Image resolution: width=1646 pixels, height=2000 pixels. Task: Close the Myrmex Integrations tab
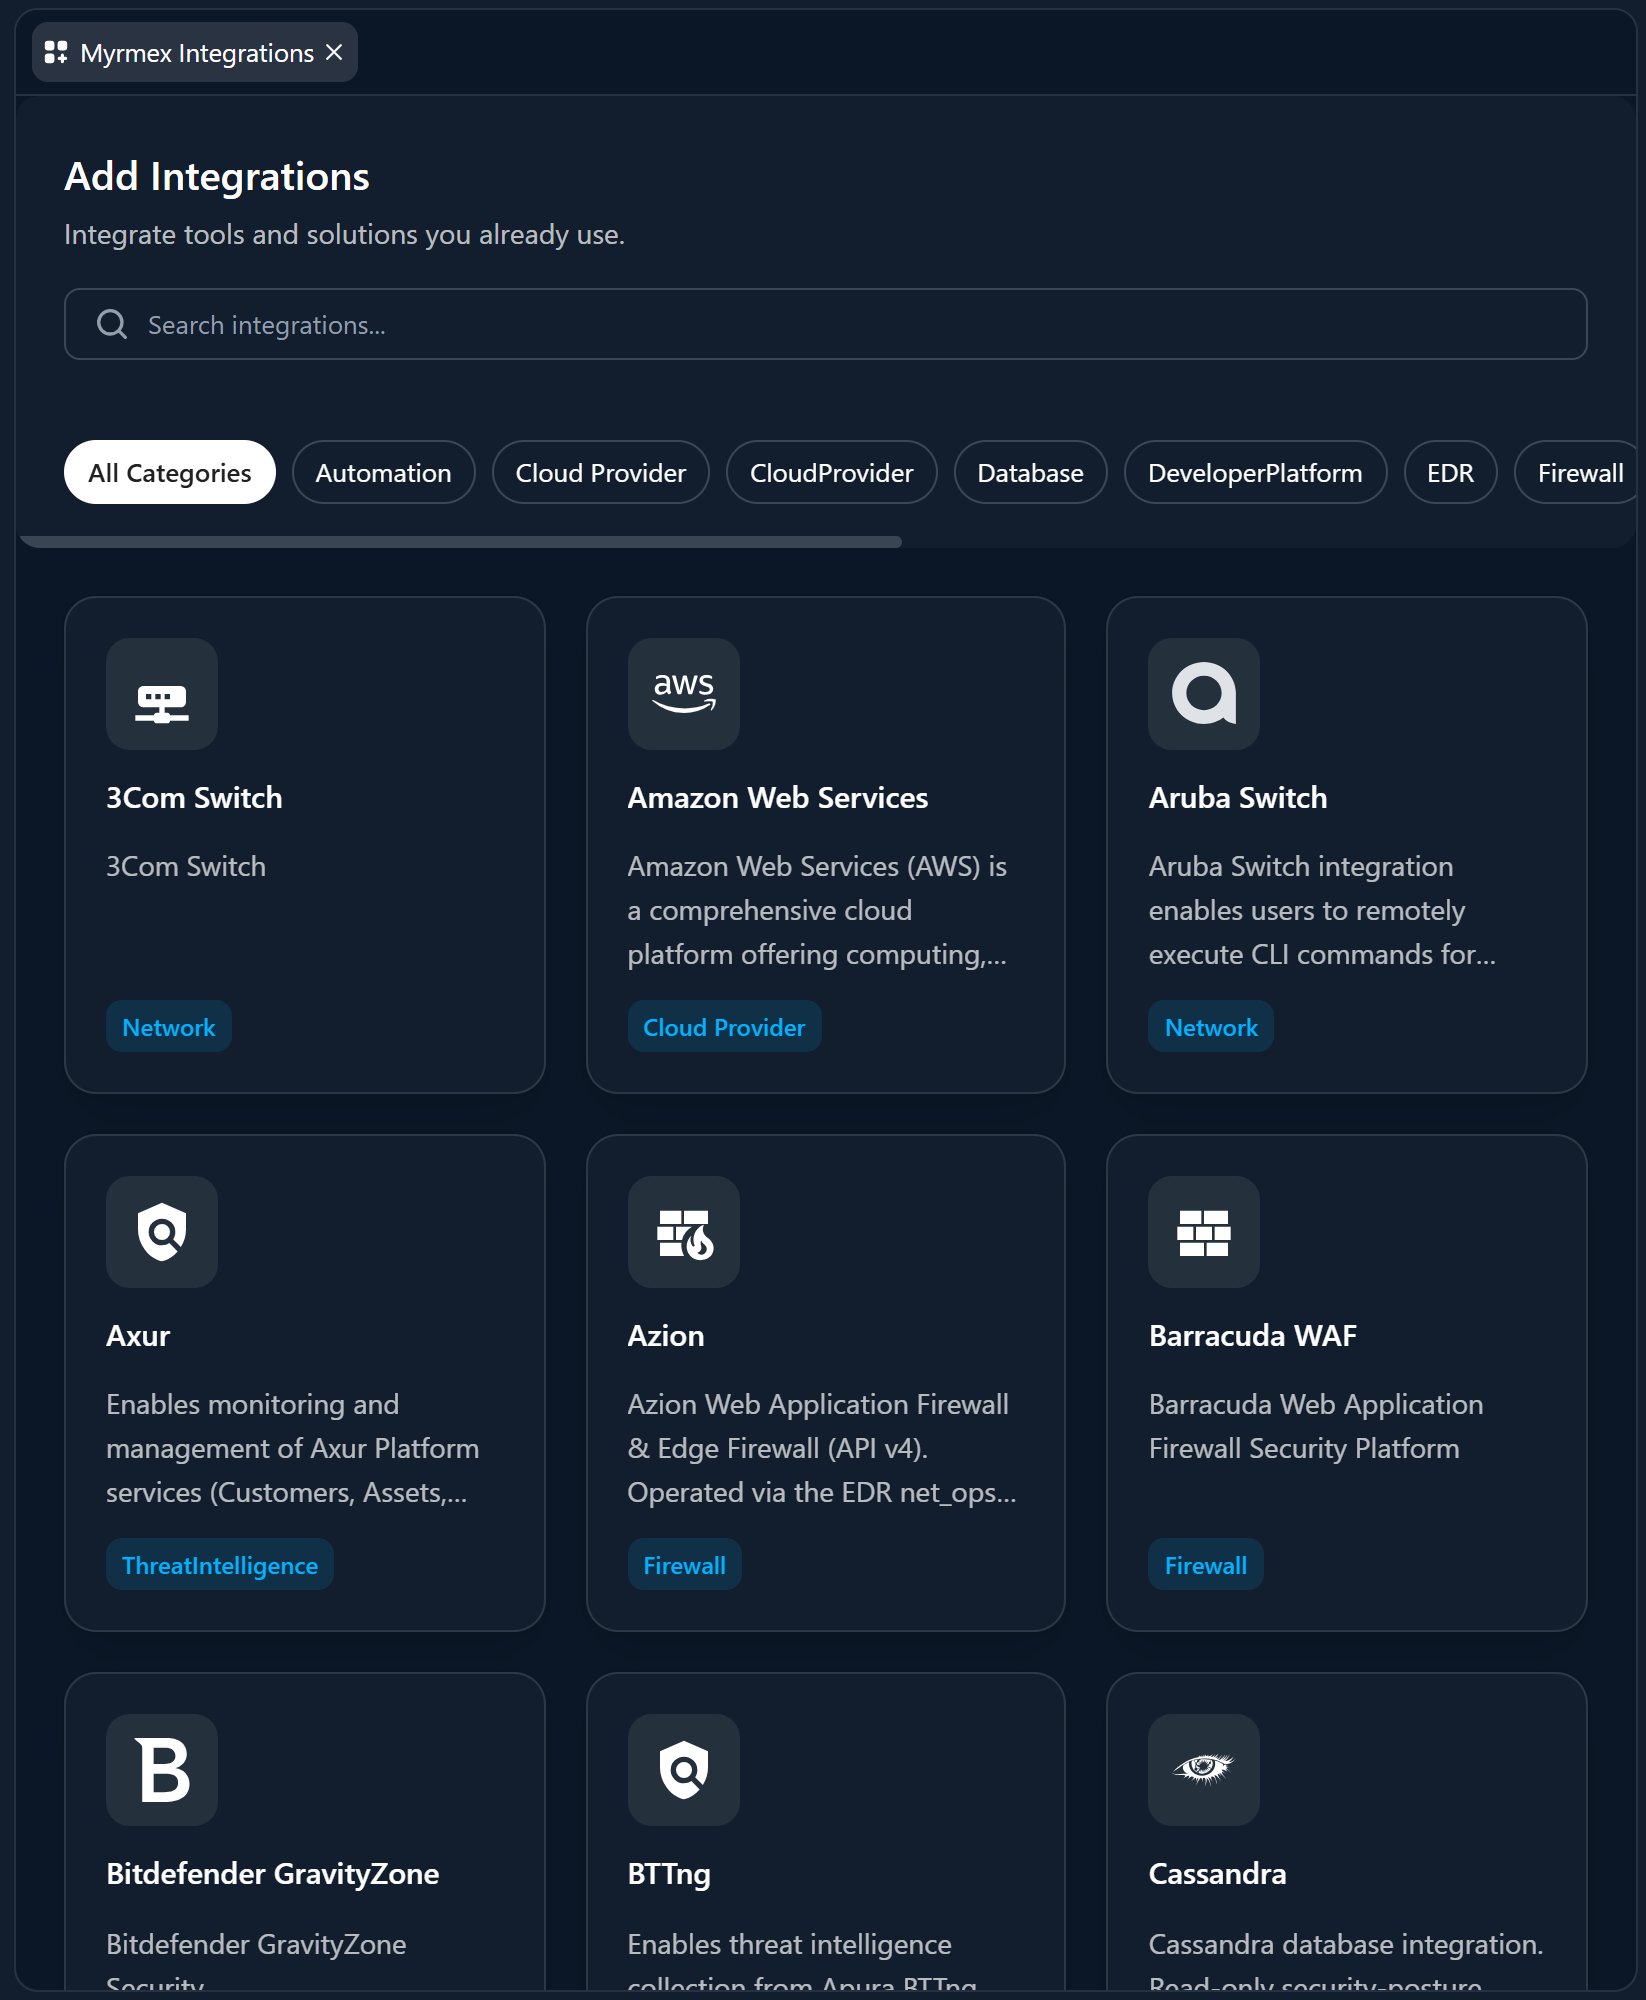coord(335,52)
